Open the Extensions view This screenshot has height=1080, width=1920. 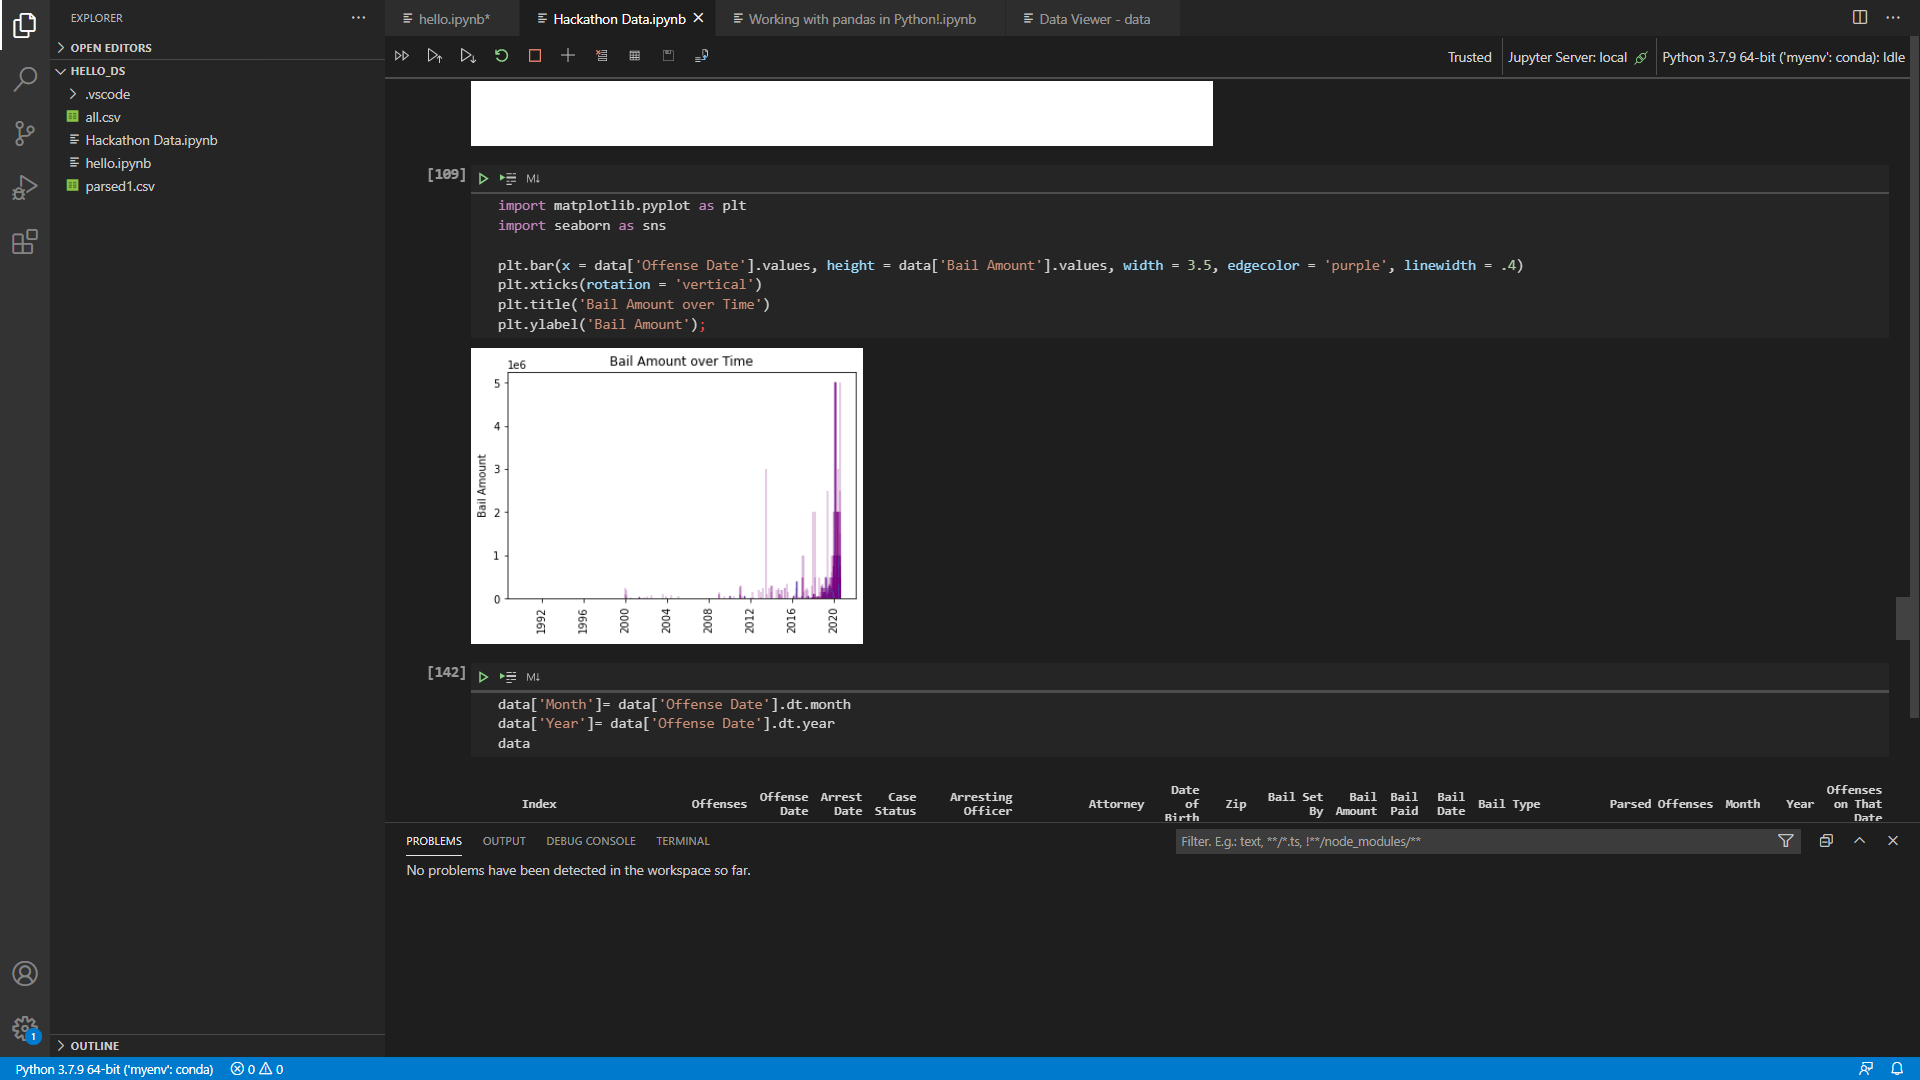25,242
